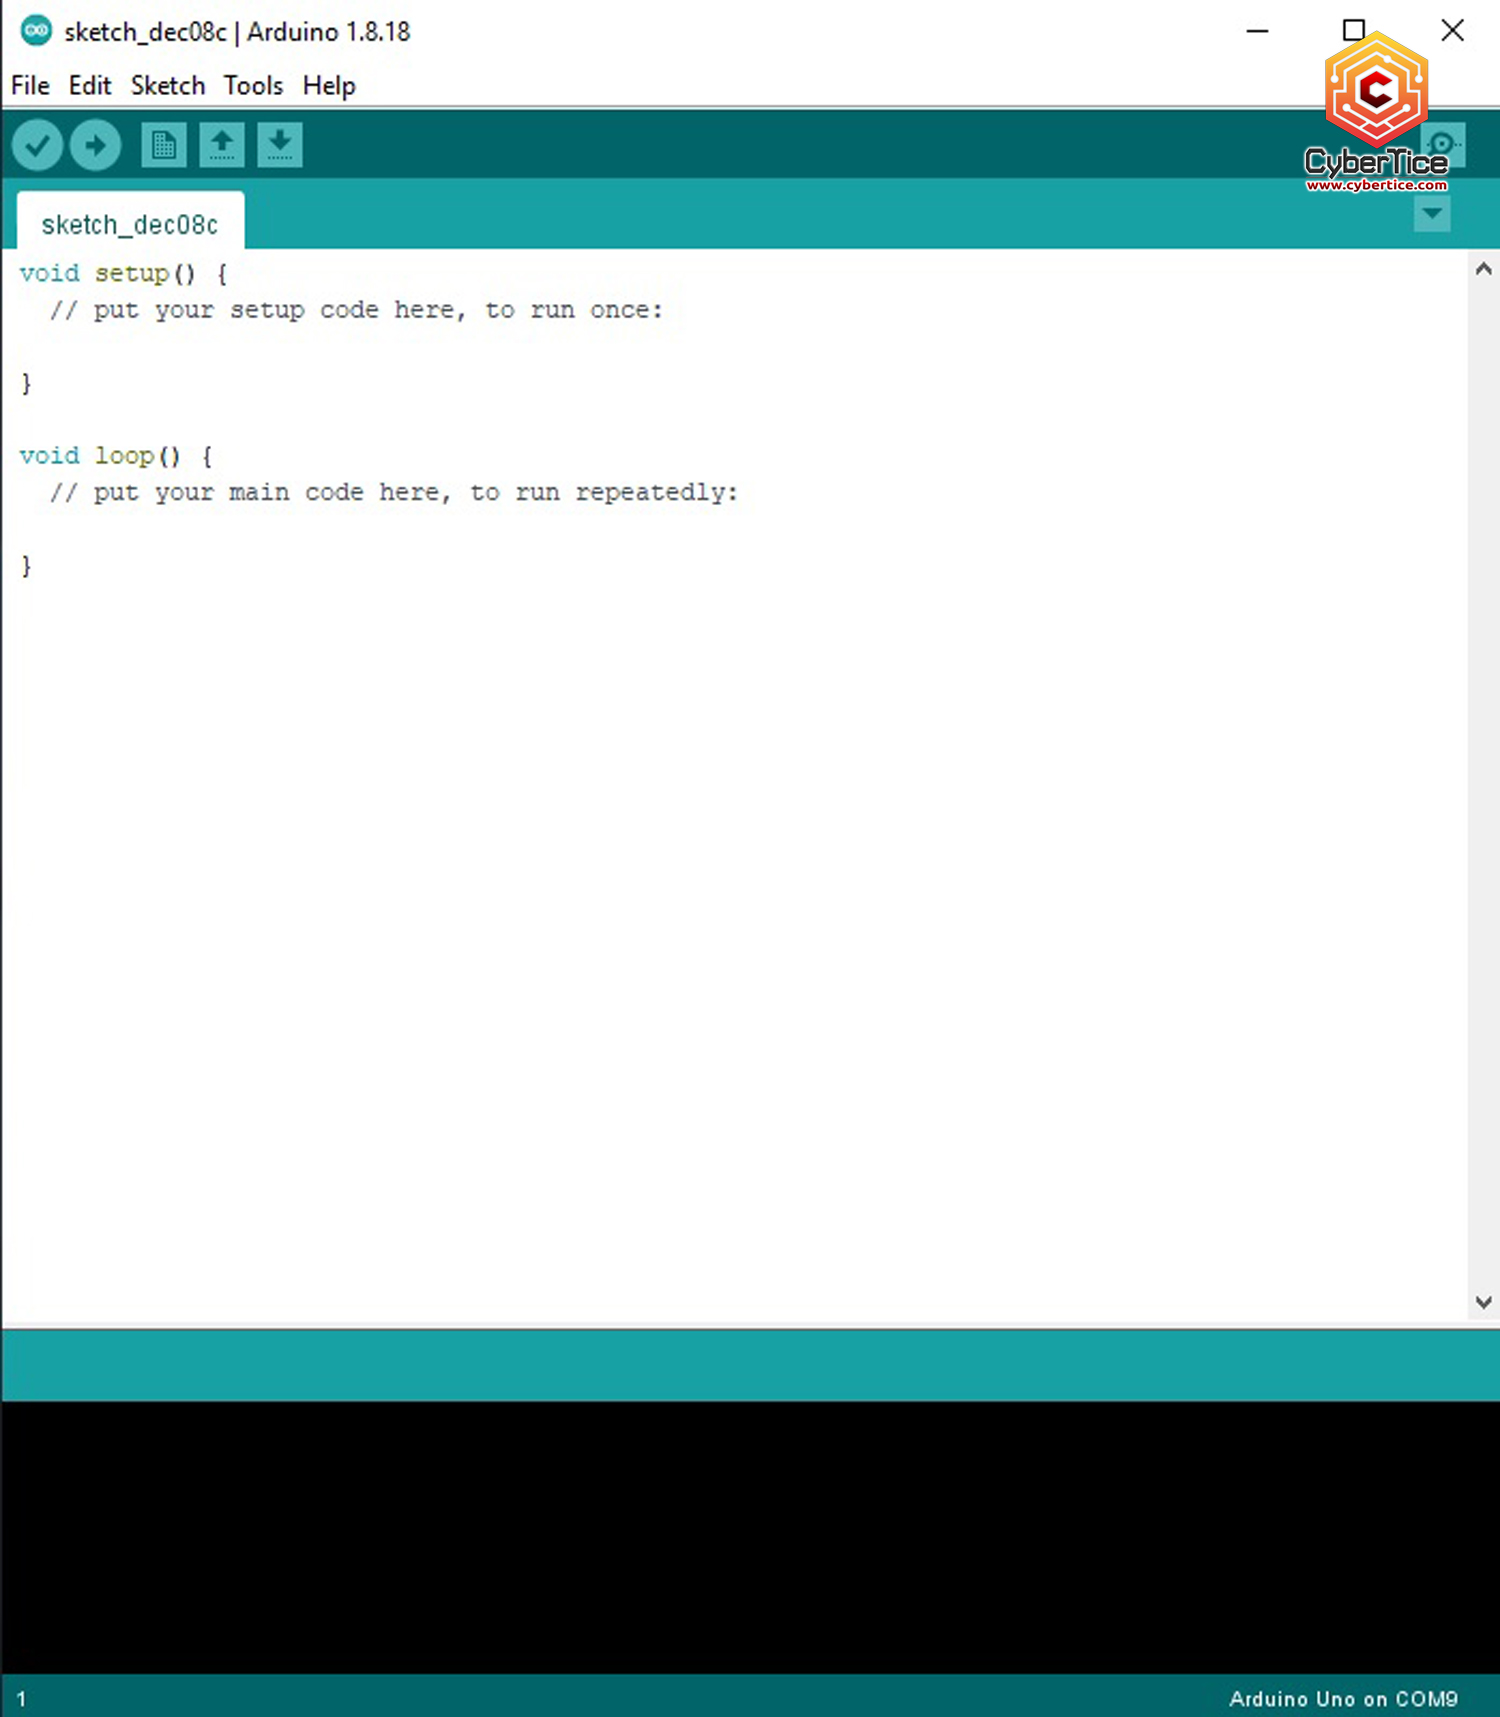Click inside the black console output area
The height and width of the screenshot is (1717, 1500).
click(750, 1535)
